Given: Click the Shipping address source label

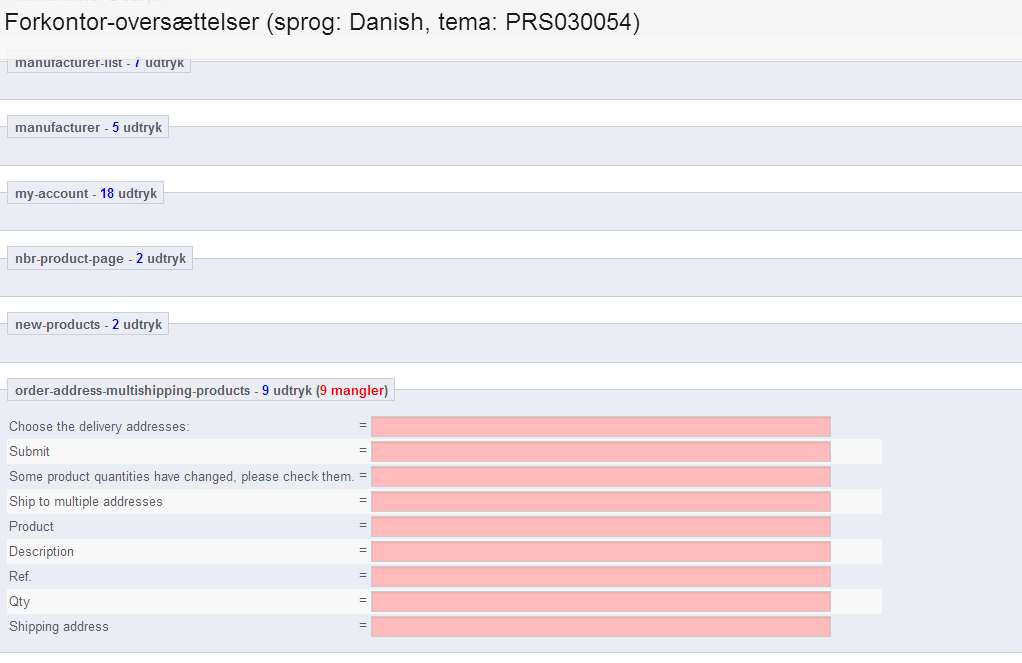Looking at the screenshot, I should tap(59, 626).
